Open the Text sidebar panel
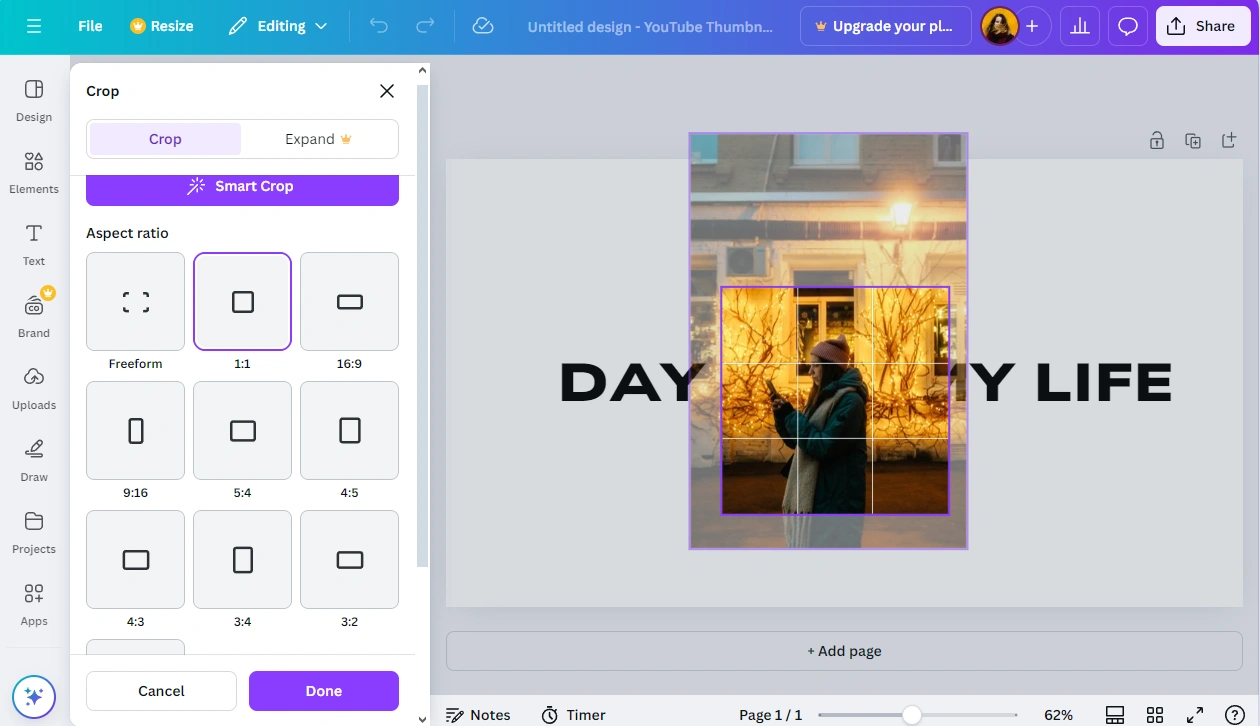This screenshot has width=1260, height=726. pos(34,244)
